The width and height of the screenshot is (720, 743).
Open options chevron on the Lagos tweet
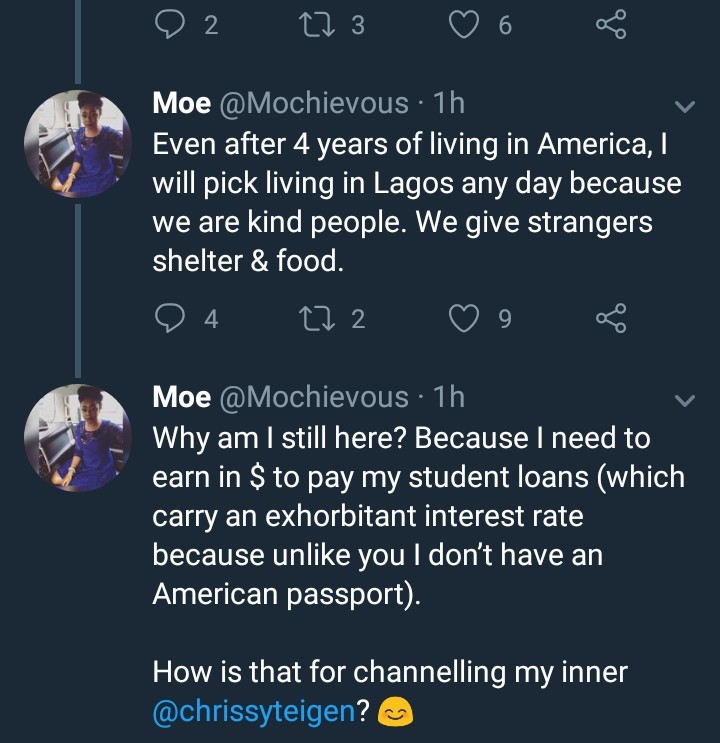(686, 106)
